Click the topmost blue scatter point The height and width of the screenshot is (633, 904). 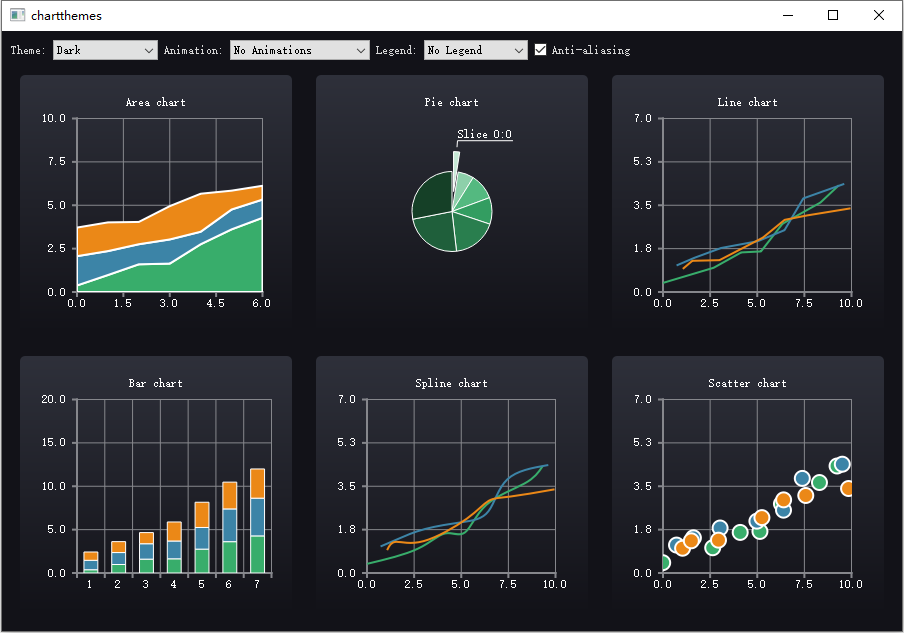[842, 464]
